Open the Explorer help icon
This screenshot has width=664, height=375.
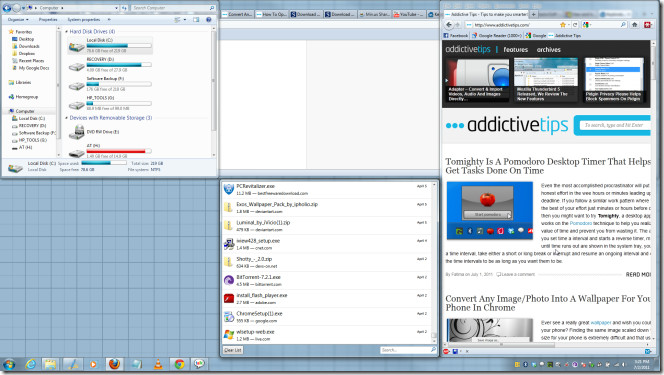coord(208,19)
